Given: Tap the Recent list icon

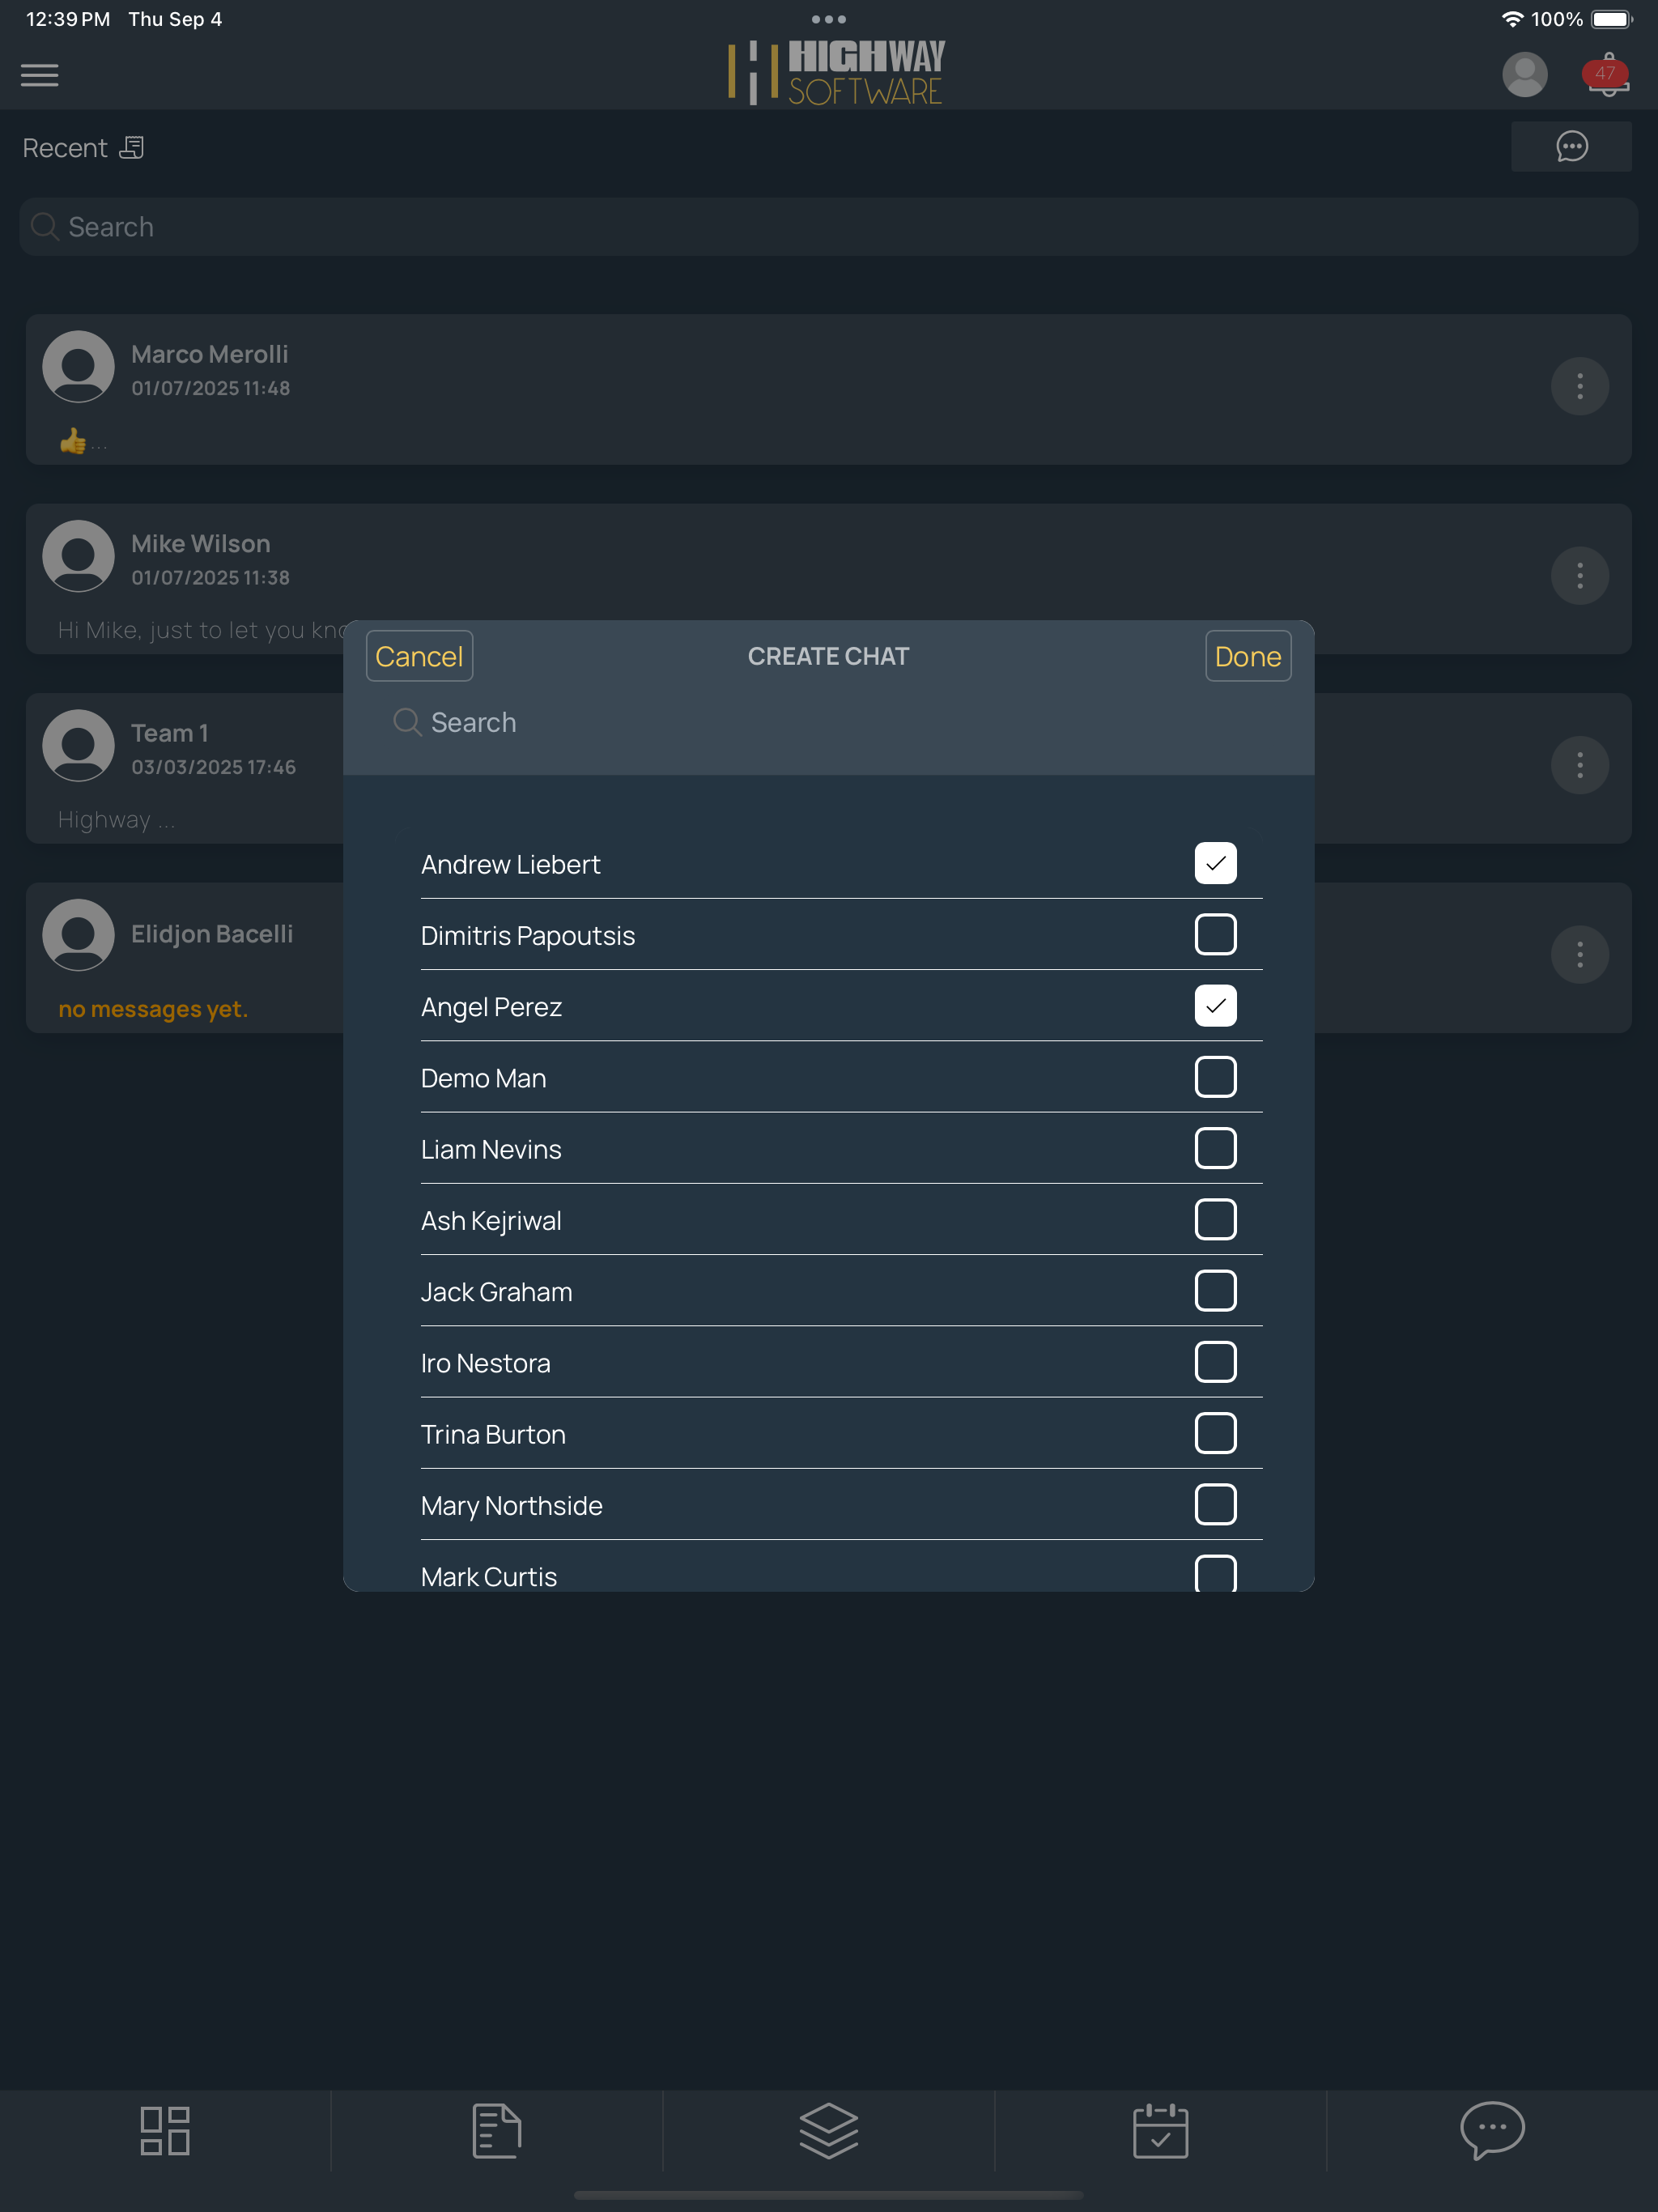Looking at the screenshot, I should tap(132, 148).
